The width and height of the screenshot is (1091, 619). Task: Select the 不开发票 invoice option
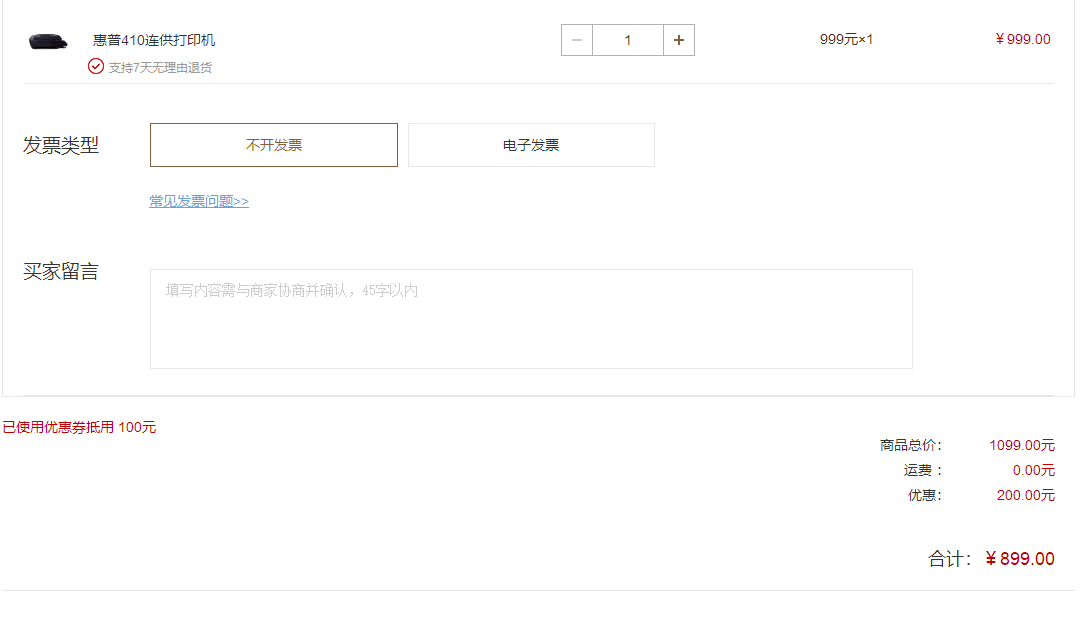click(274, 145)
